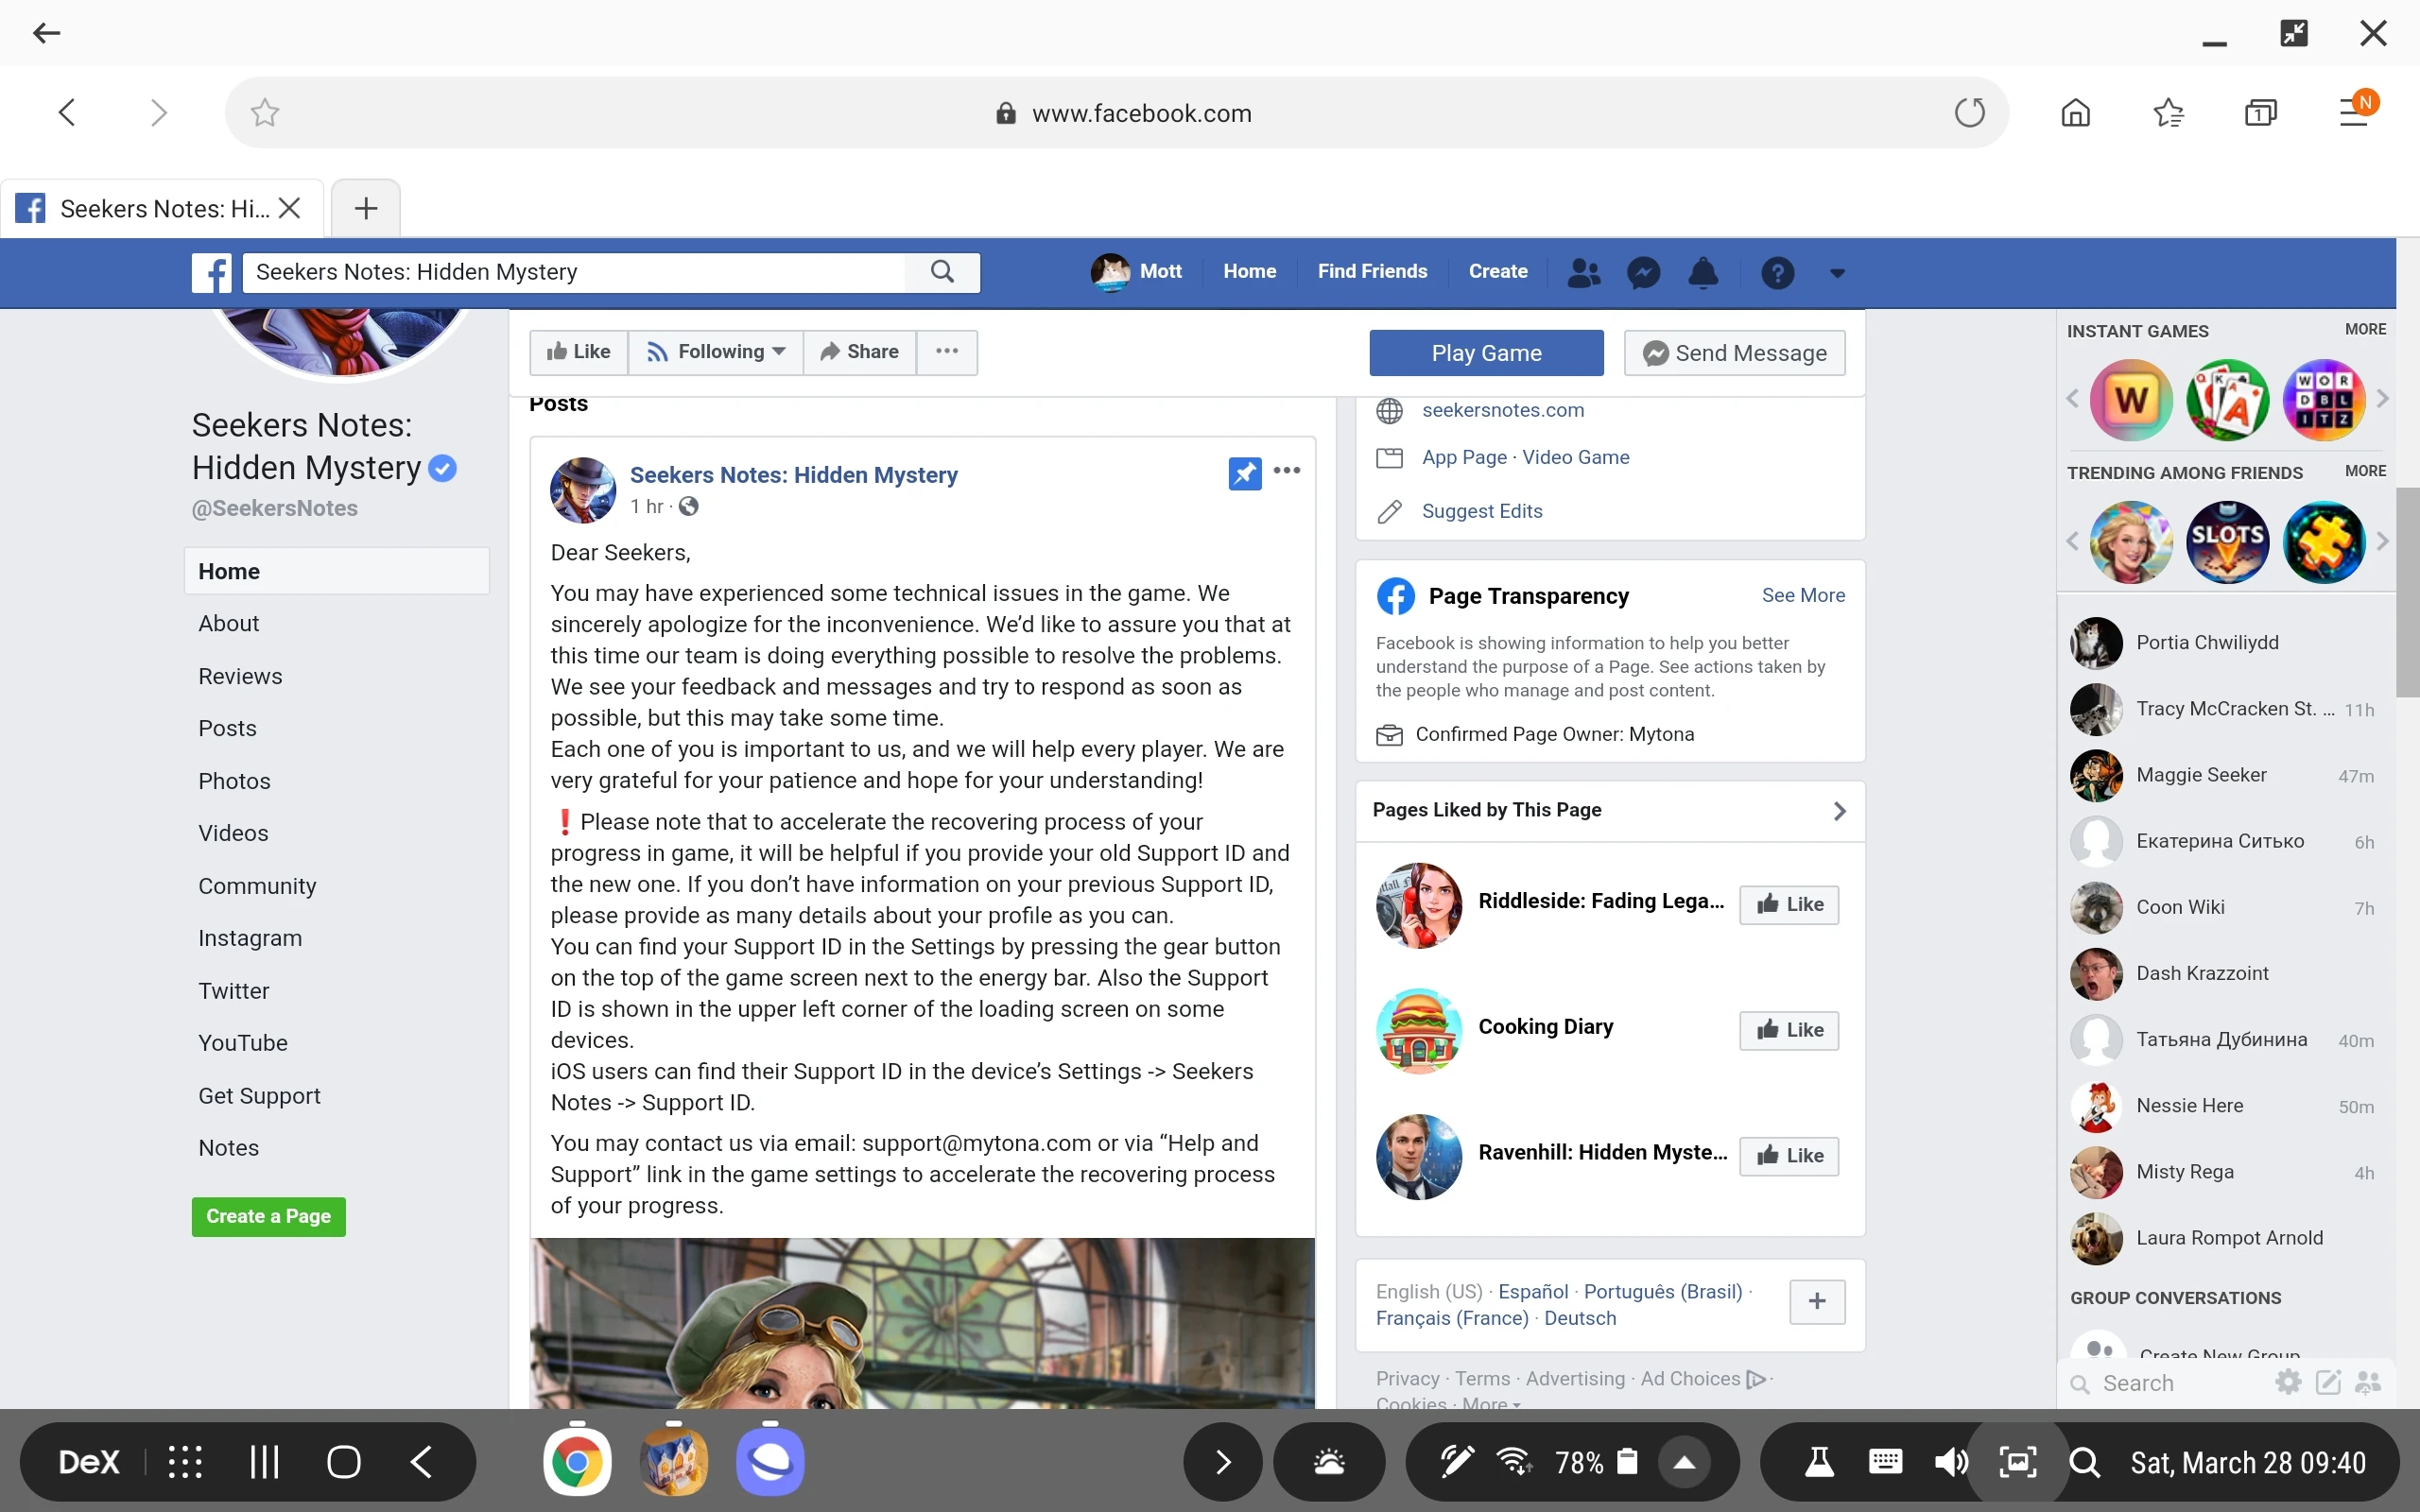Open the seekersnotes.com link
2420x1512 pixels.
tap(1502, 410)
